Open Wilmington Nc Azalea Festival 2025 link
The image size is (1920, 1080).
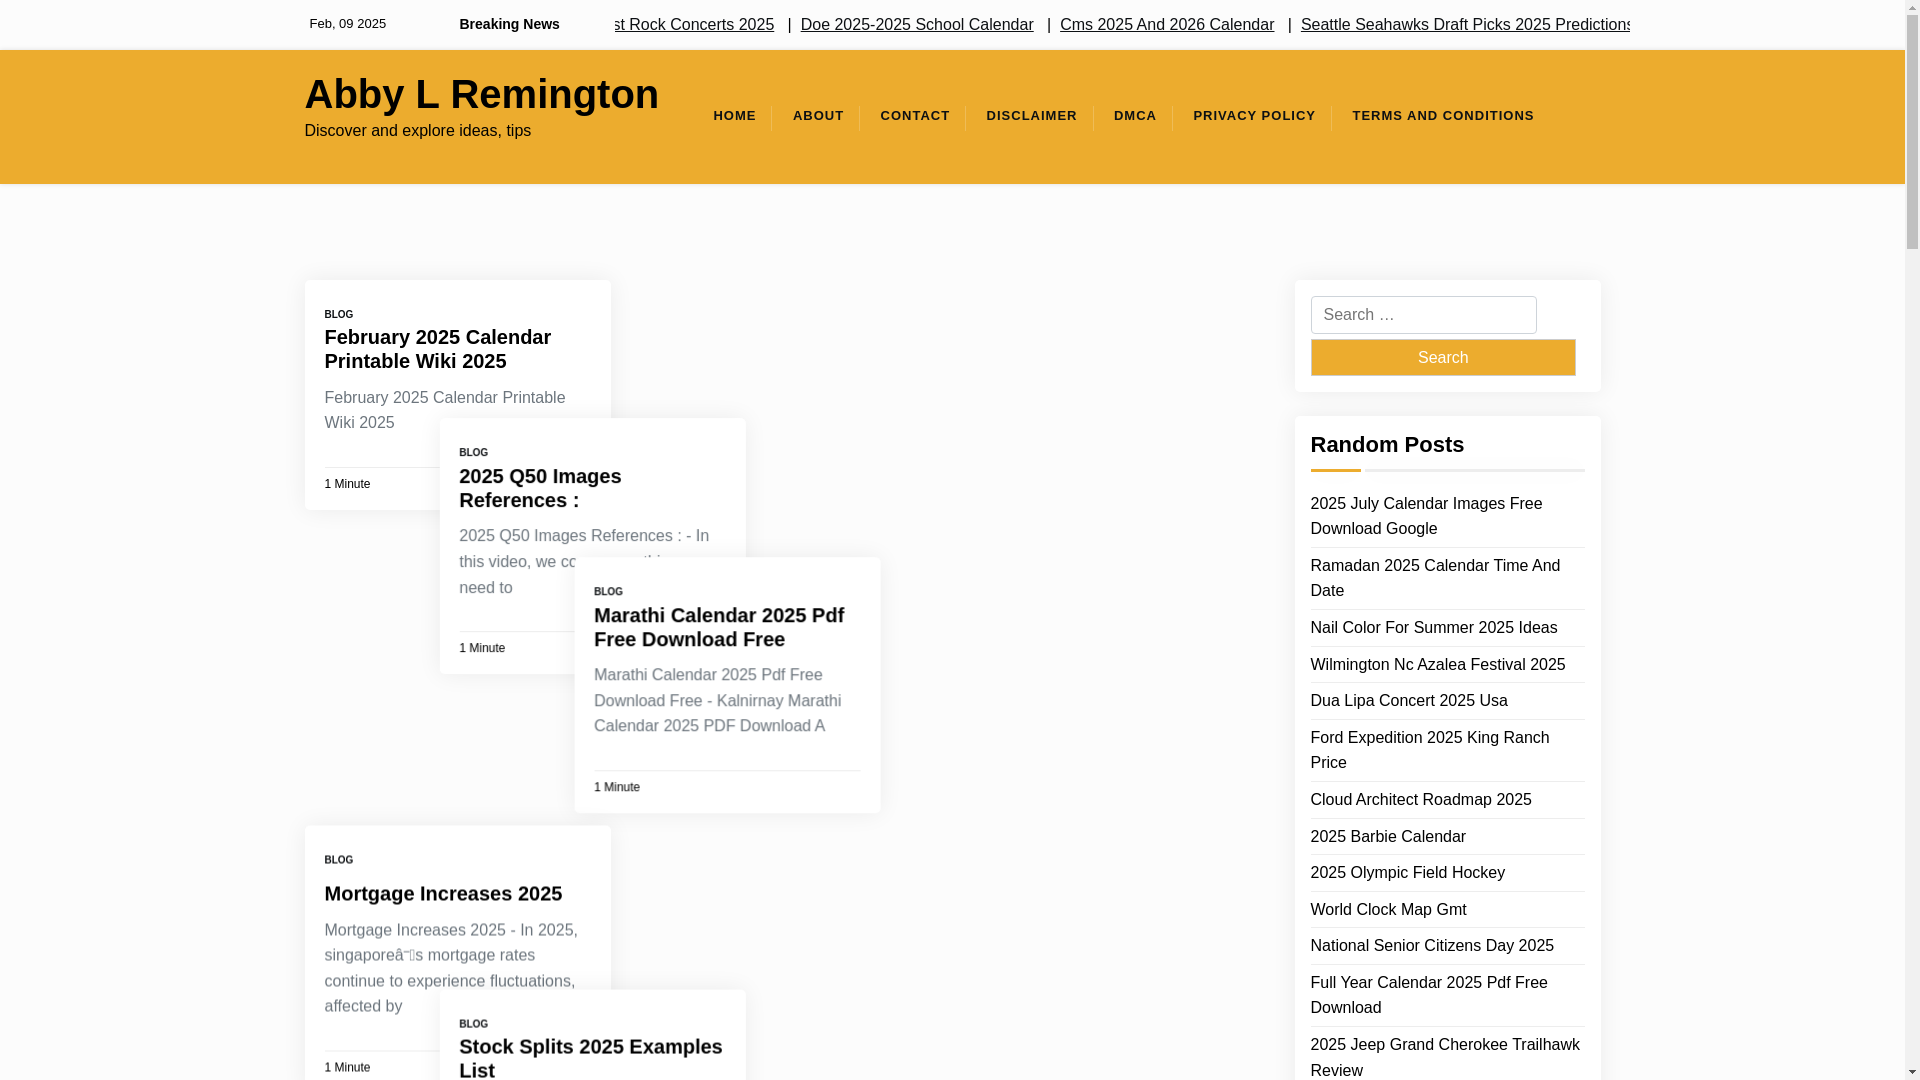pos(1437,665)
